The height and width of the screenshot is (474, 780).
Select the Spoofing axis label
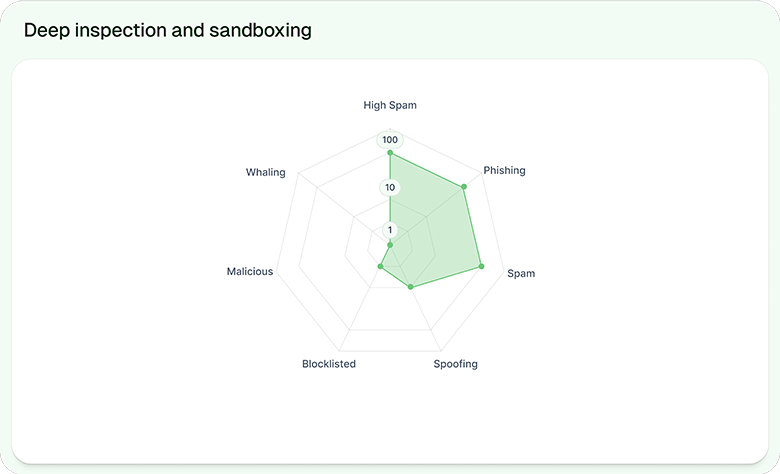pyautogui.click(x=455, y=364)
